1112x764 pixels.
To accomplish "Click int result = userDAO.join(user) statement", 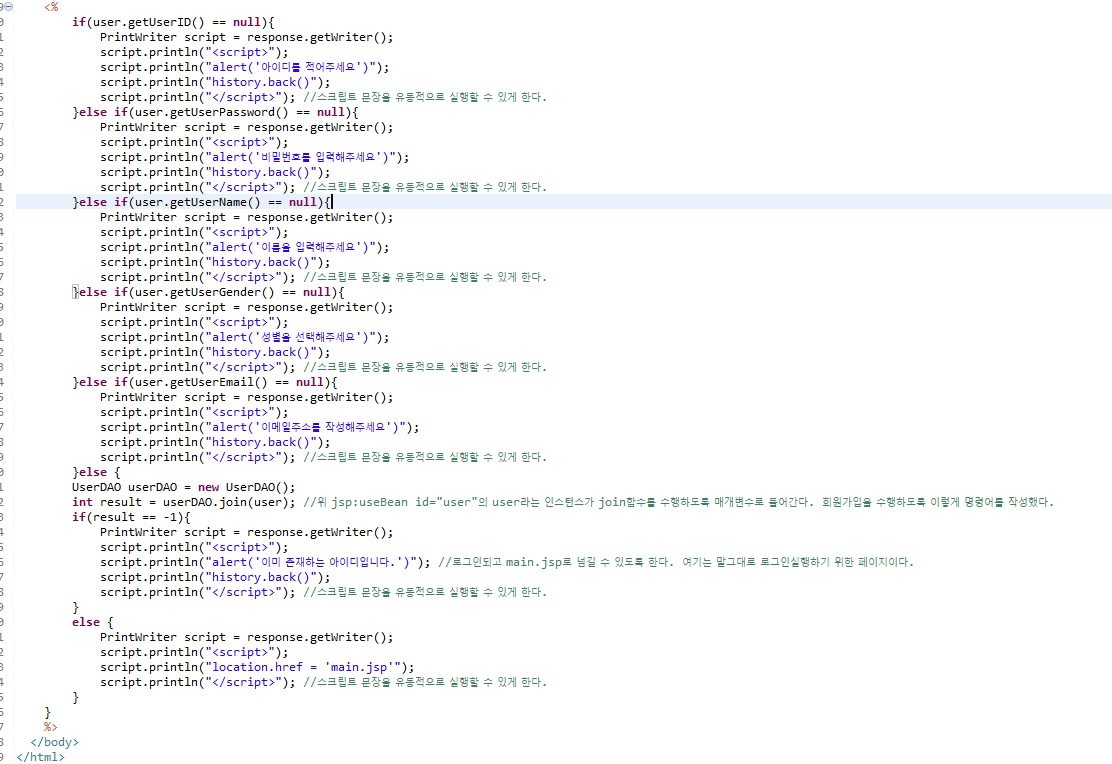I will coord(184,502).
